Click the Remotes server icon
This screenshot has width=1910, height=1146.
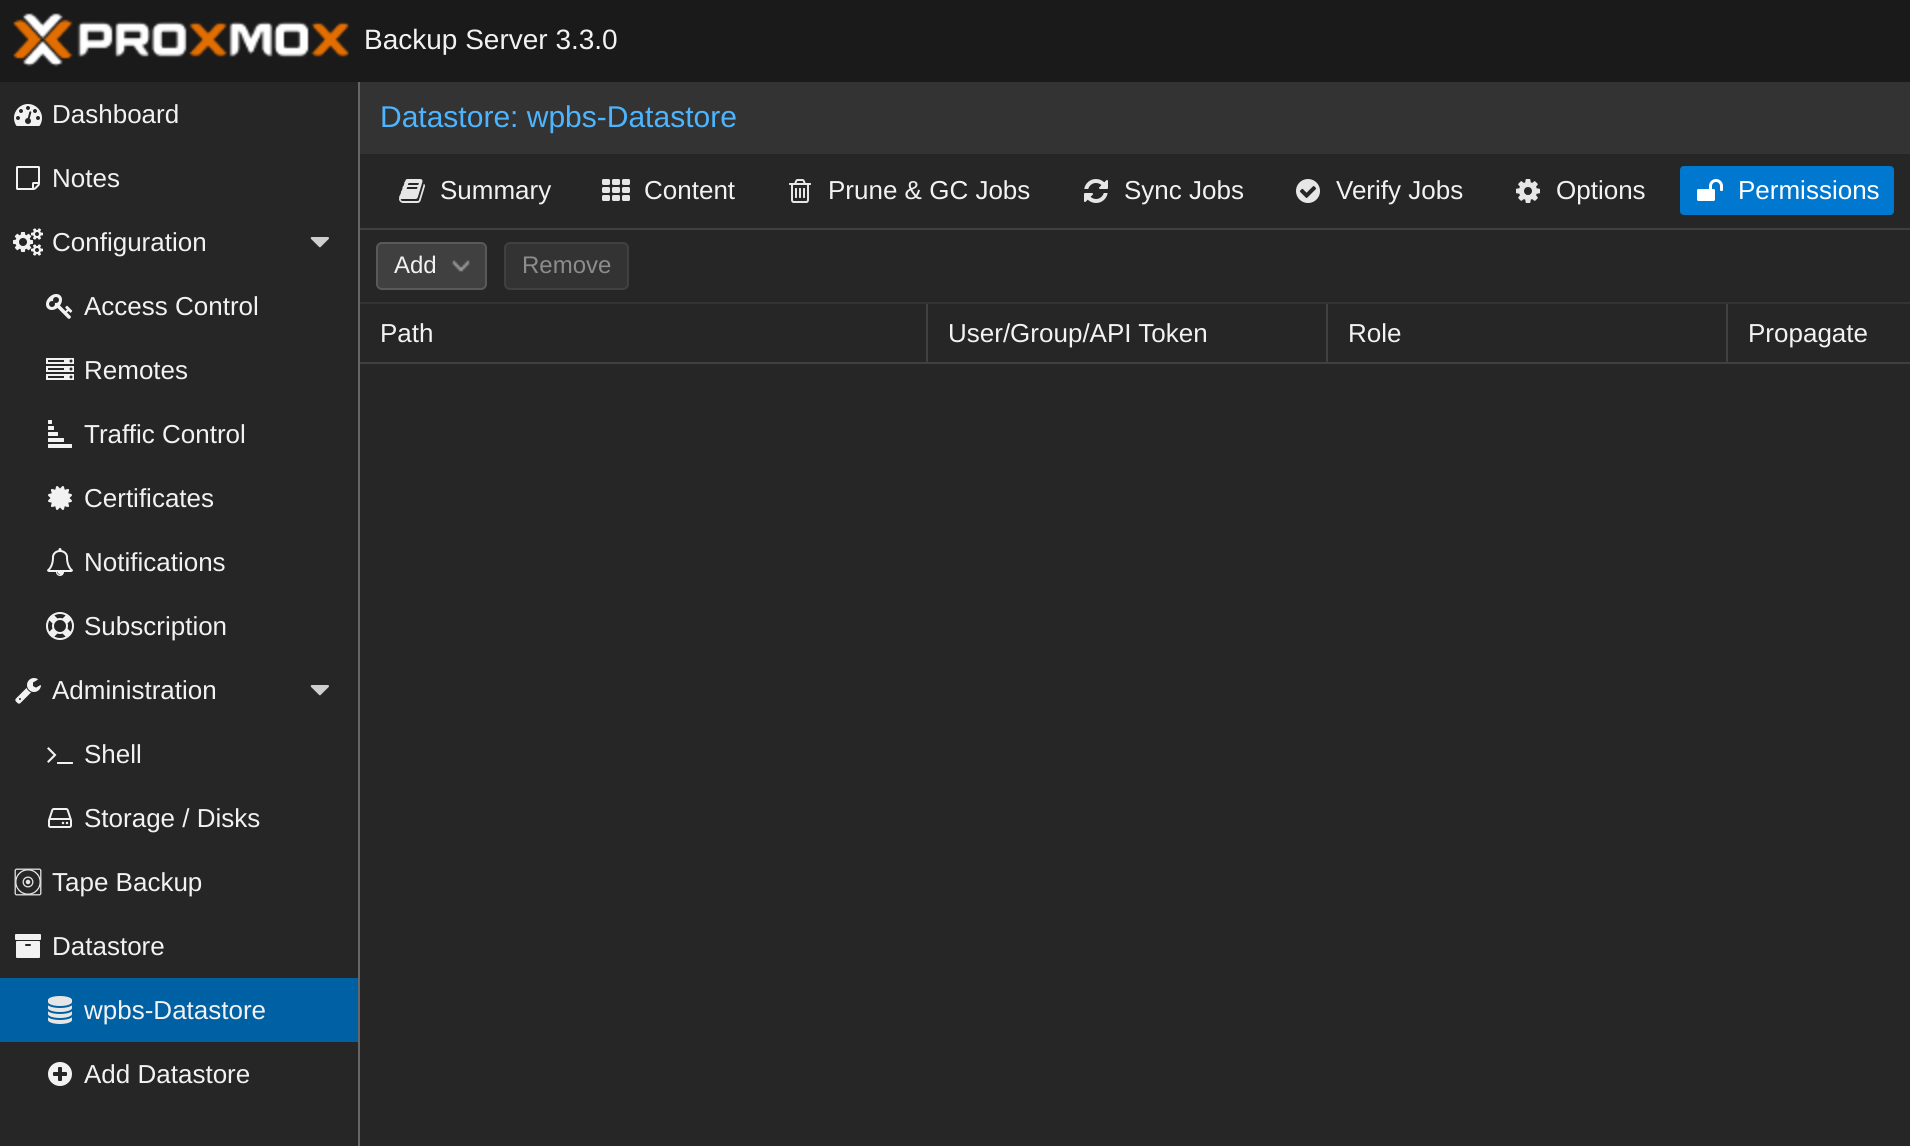60,370
